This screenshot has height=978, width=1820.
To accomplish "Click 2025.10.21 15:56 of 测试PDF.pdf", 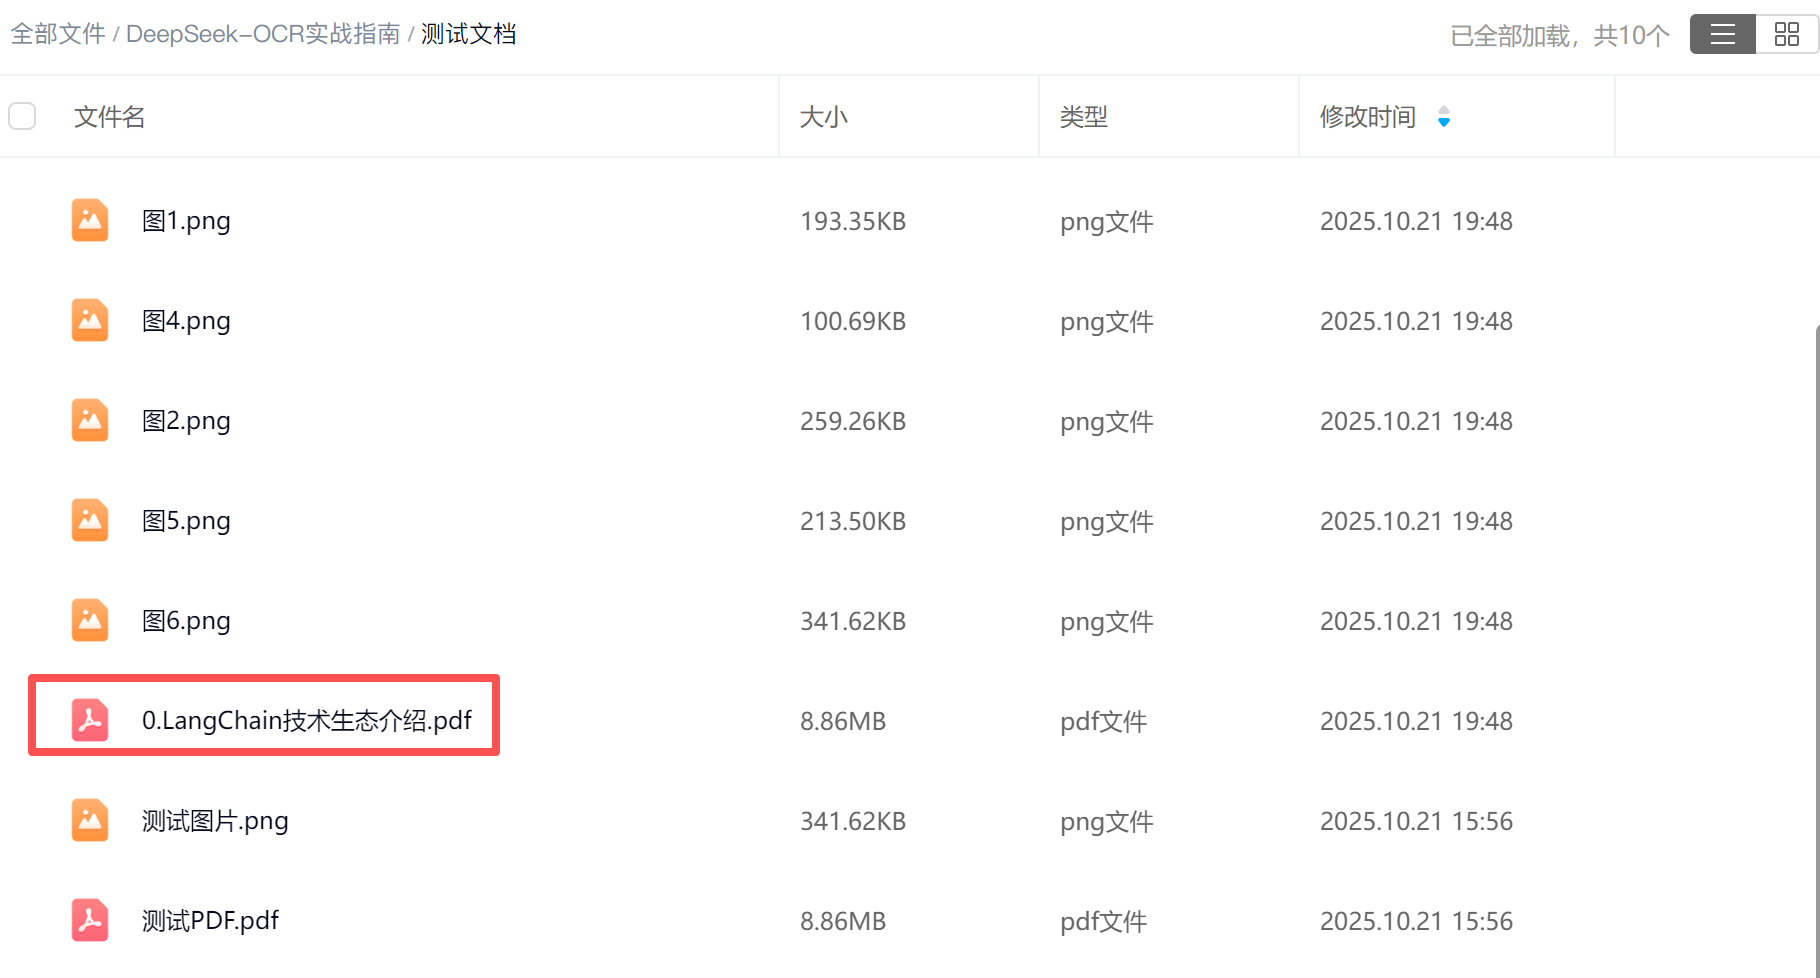I will point(1416,921).
